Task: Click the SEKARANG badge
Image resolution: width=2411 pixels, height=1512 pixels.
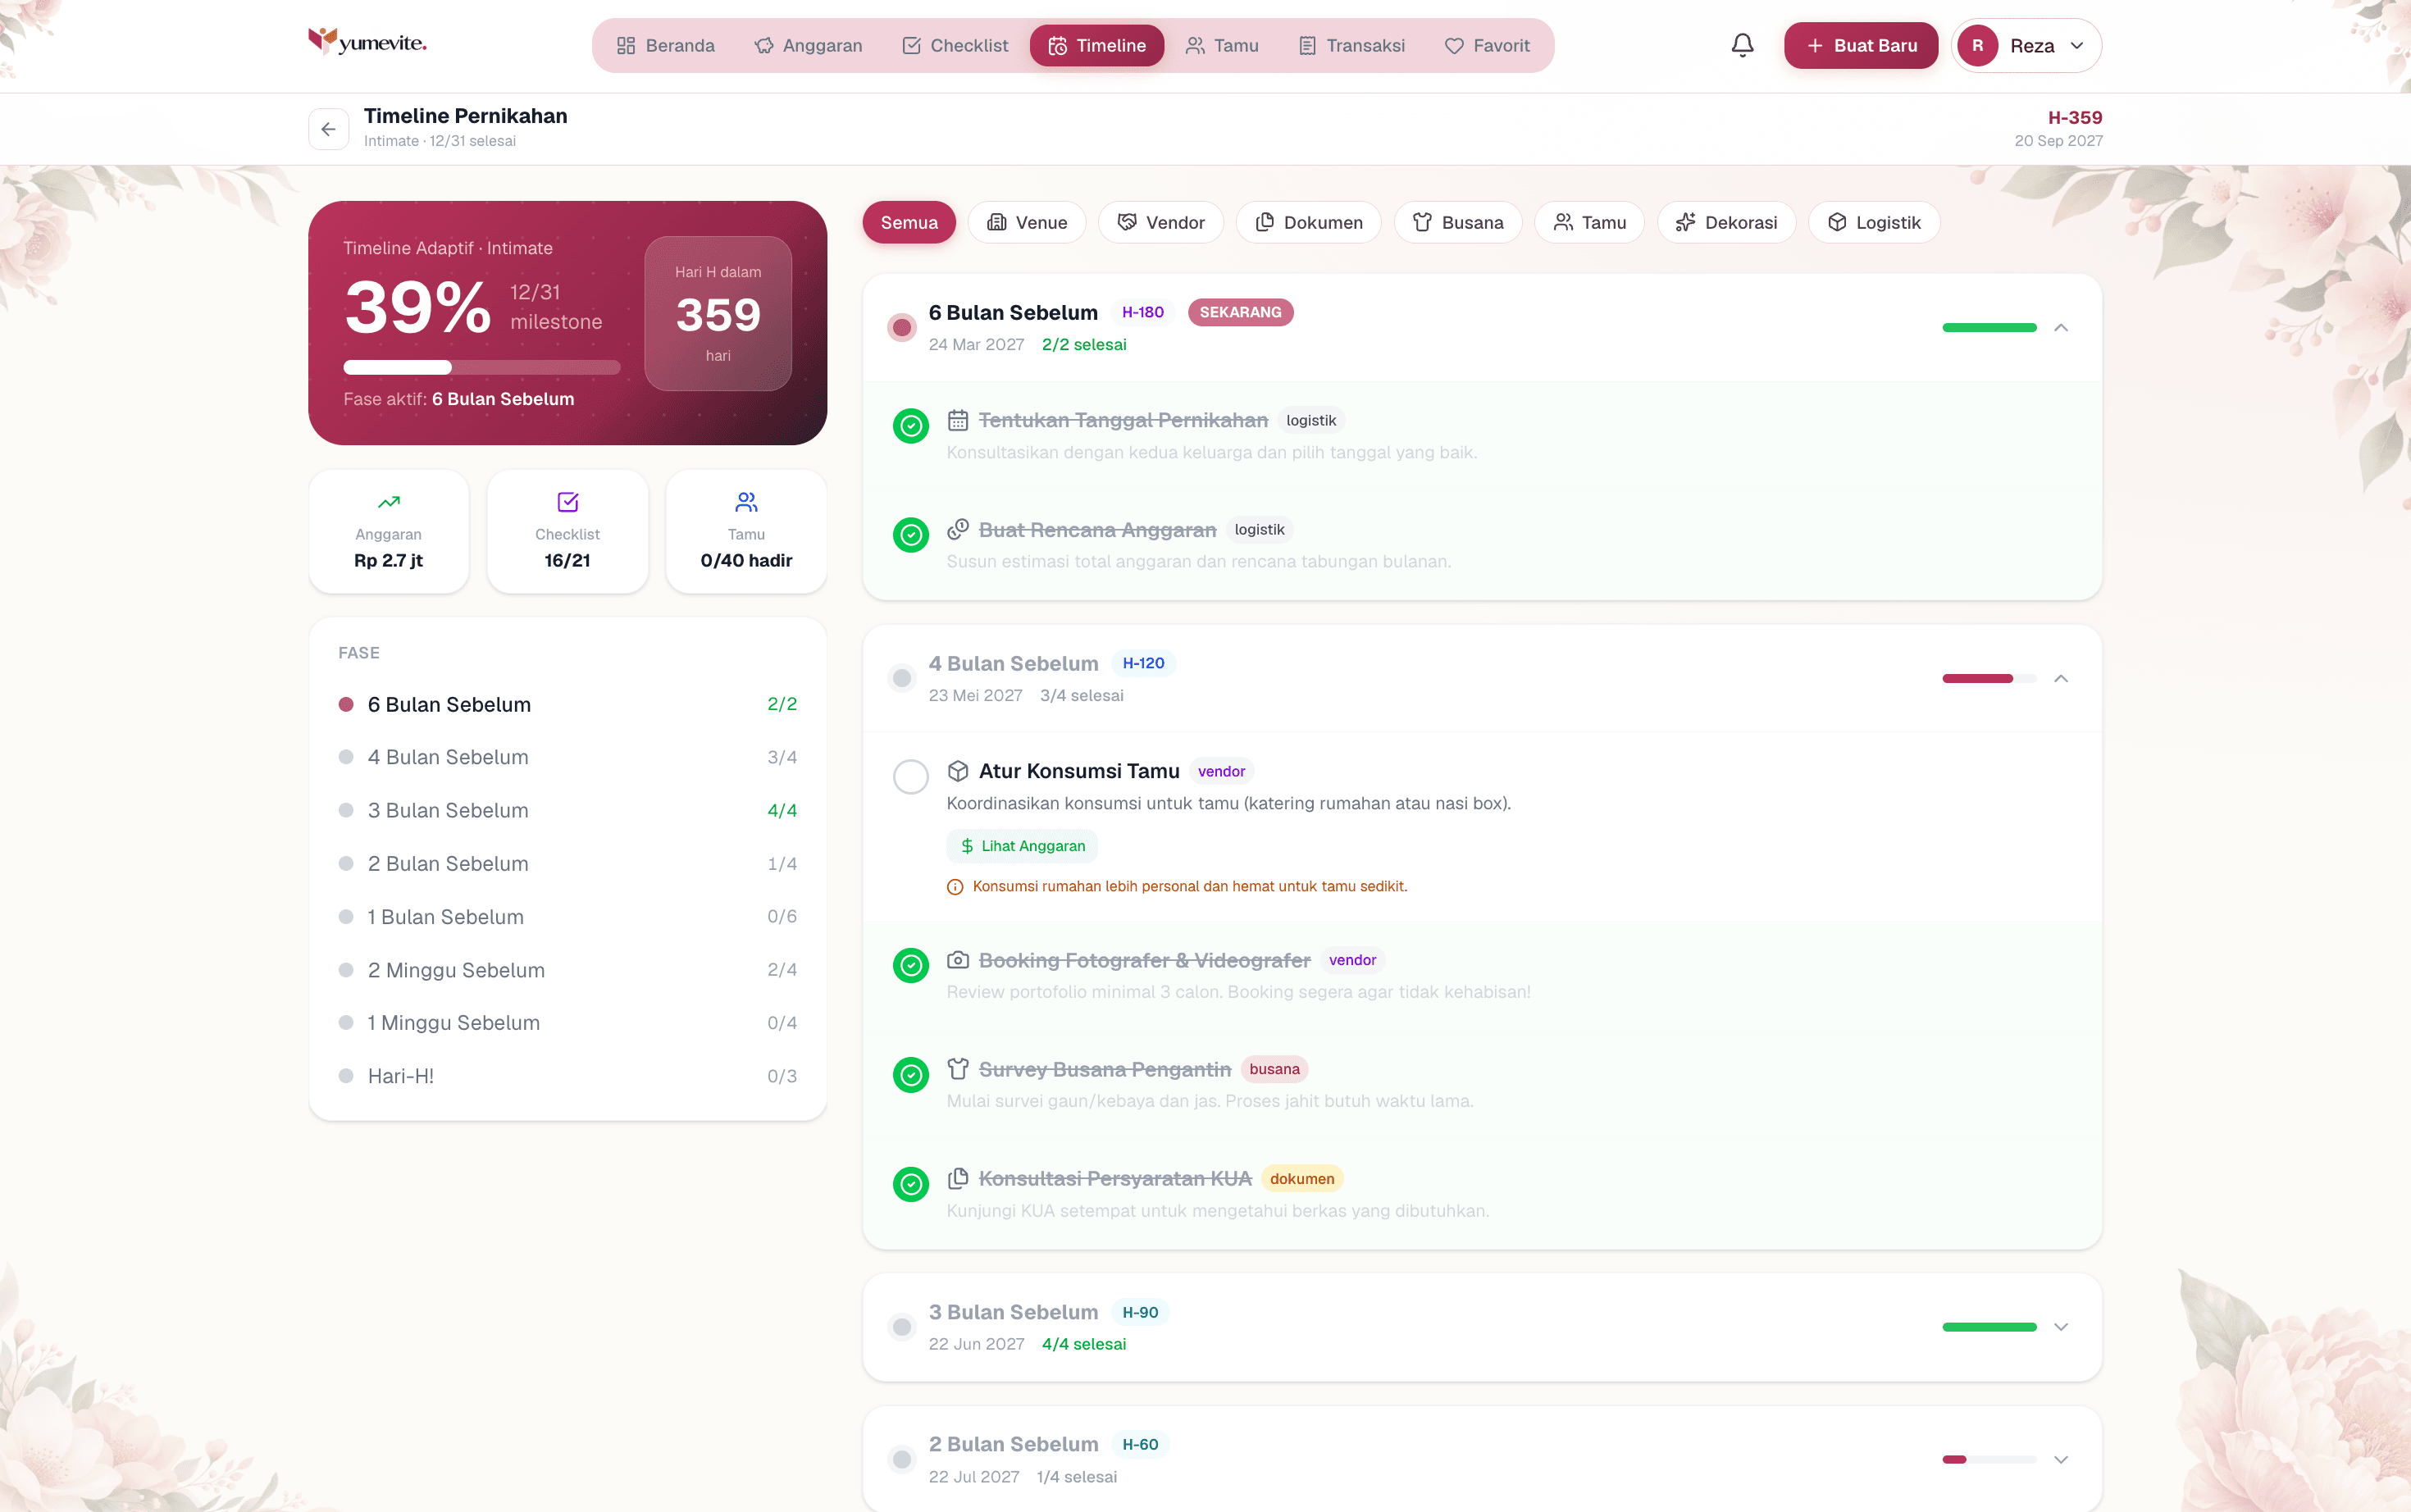Action: (1240, 312)
